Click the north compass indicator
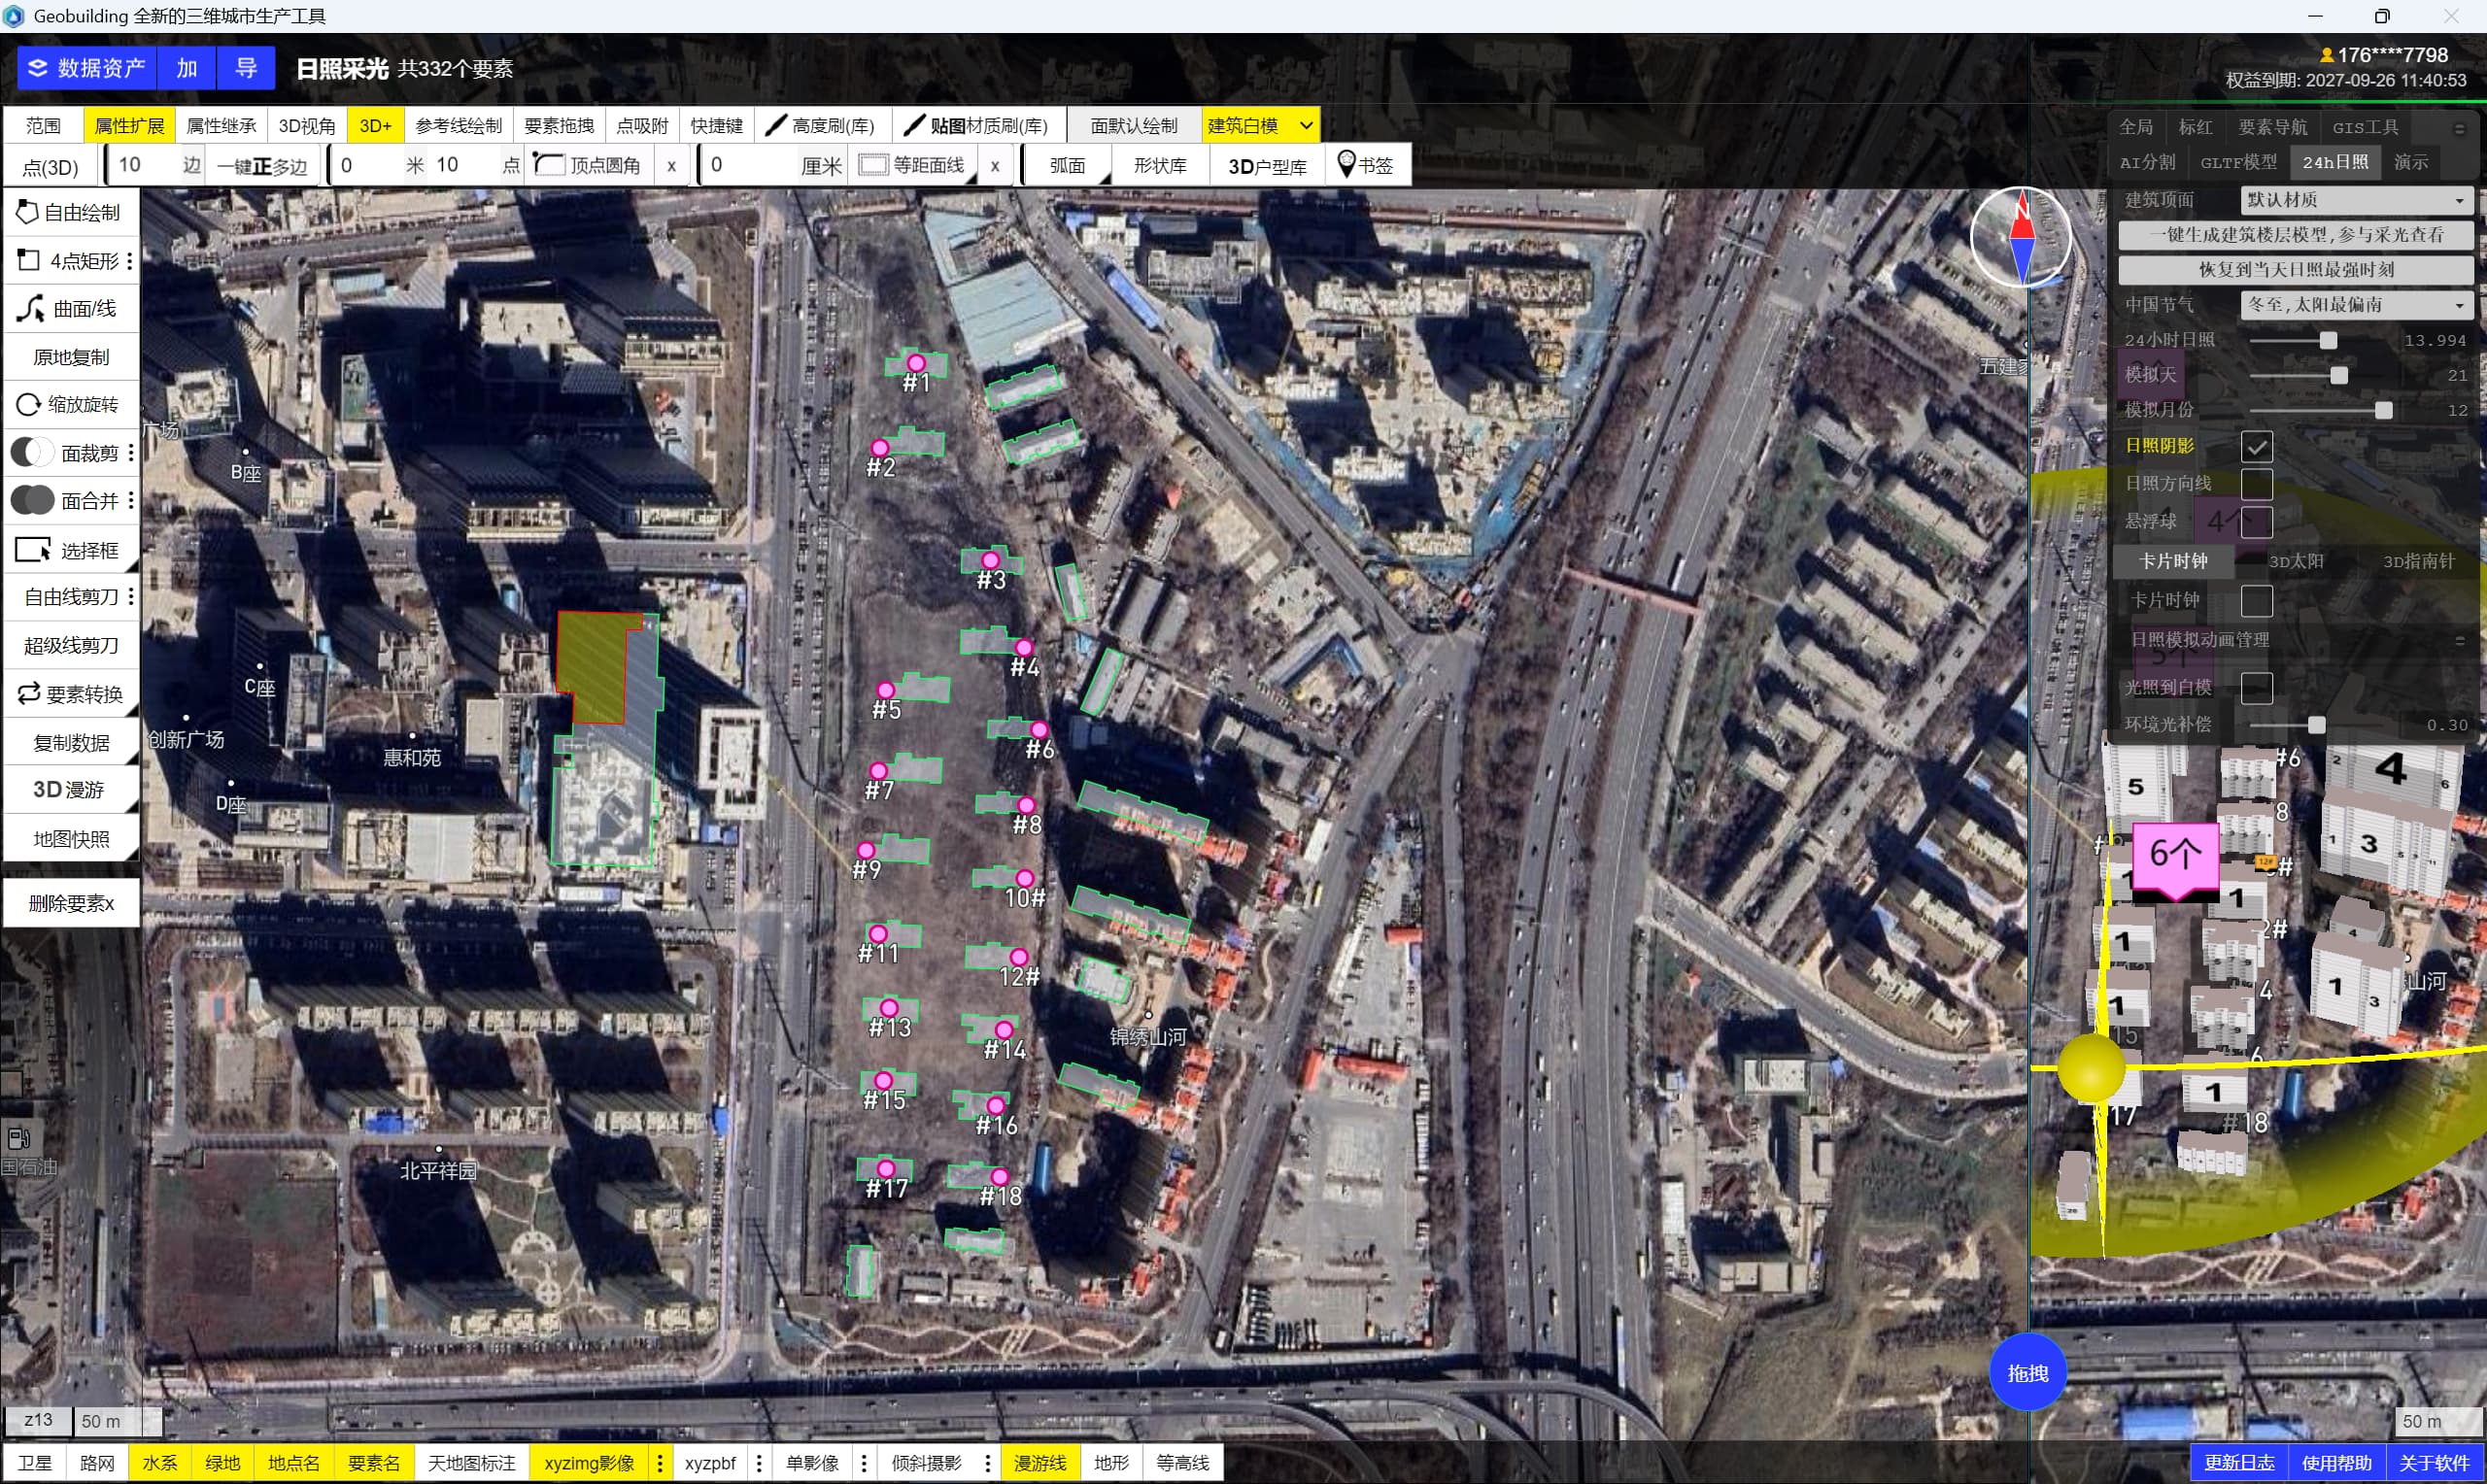2487x1484 pixels. (2021, 238)
